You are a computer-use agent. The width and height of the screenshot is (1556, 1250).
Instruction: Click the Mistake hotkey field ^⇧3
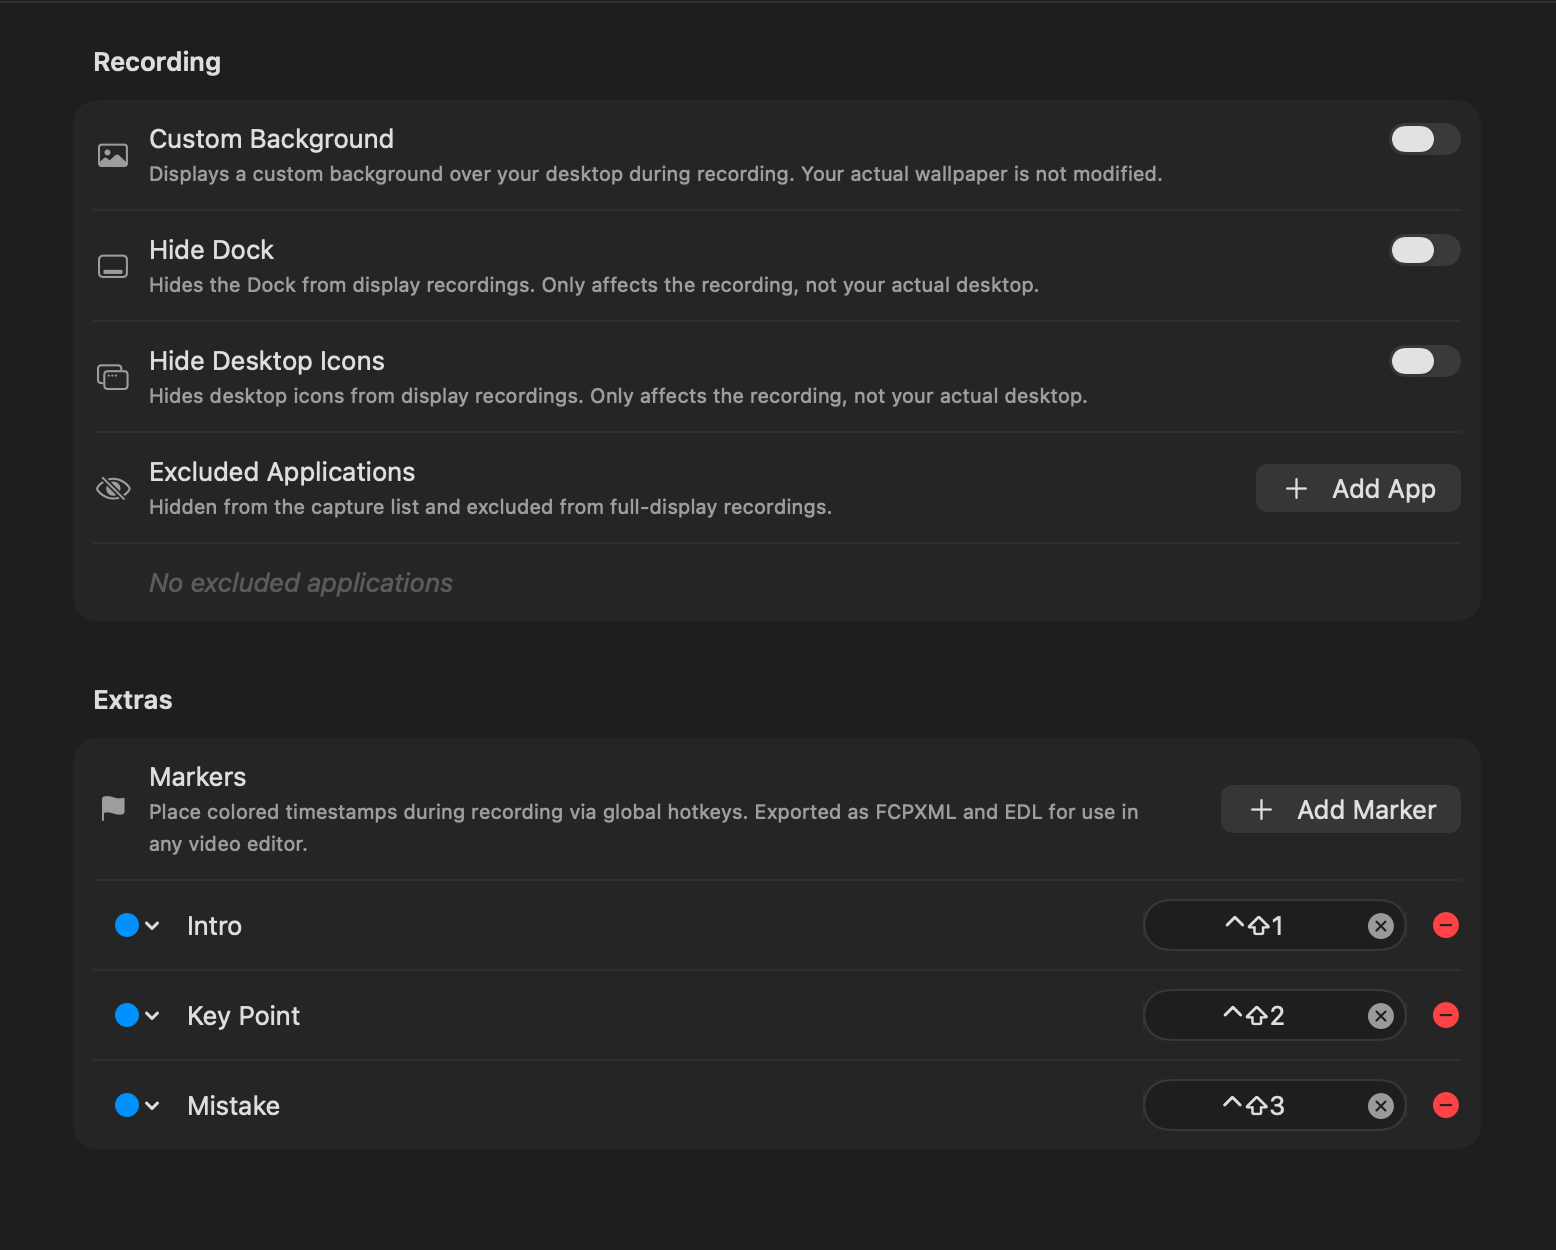coord(1274,1105)
